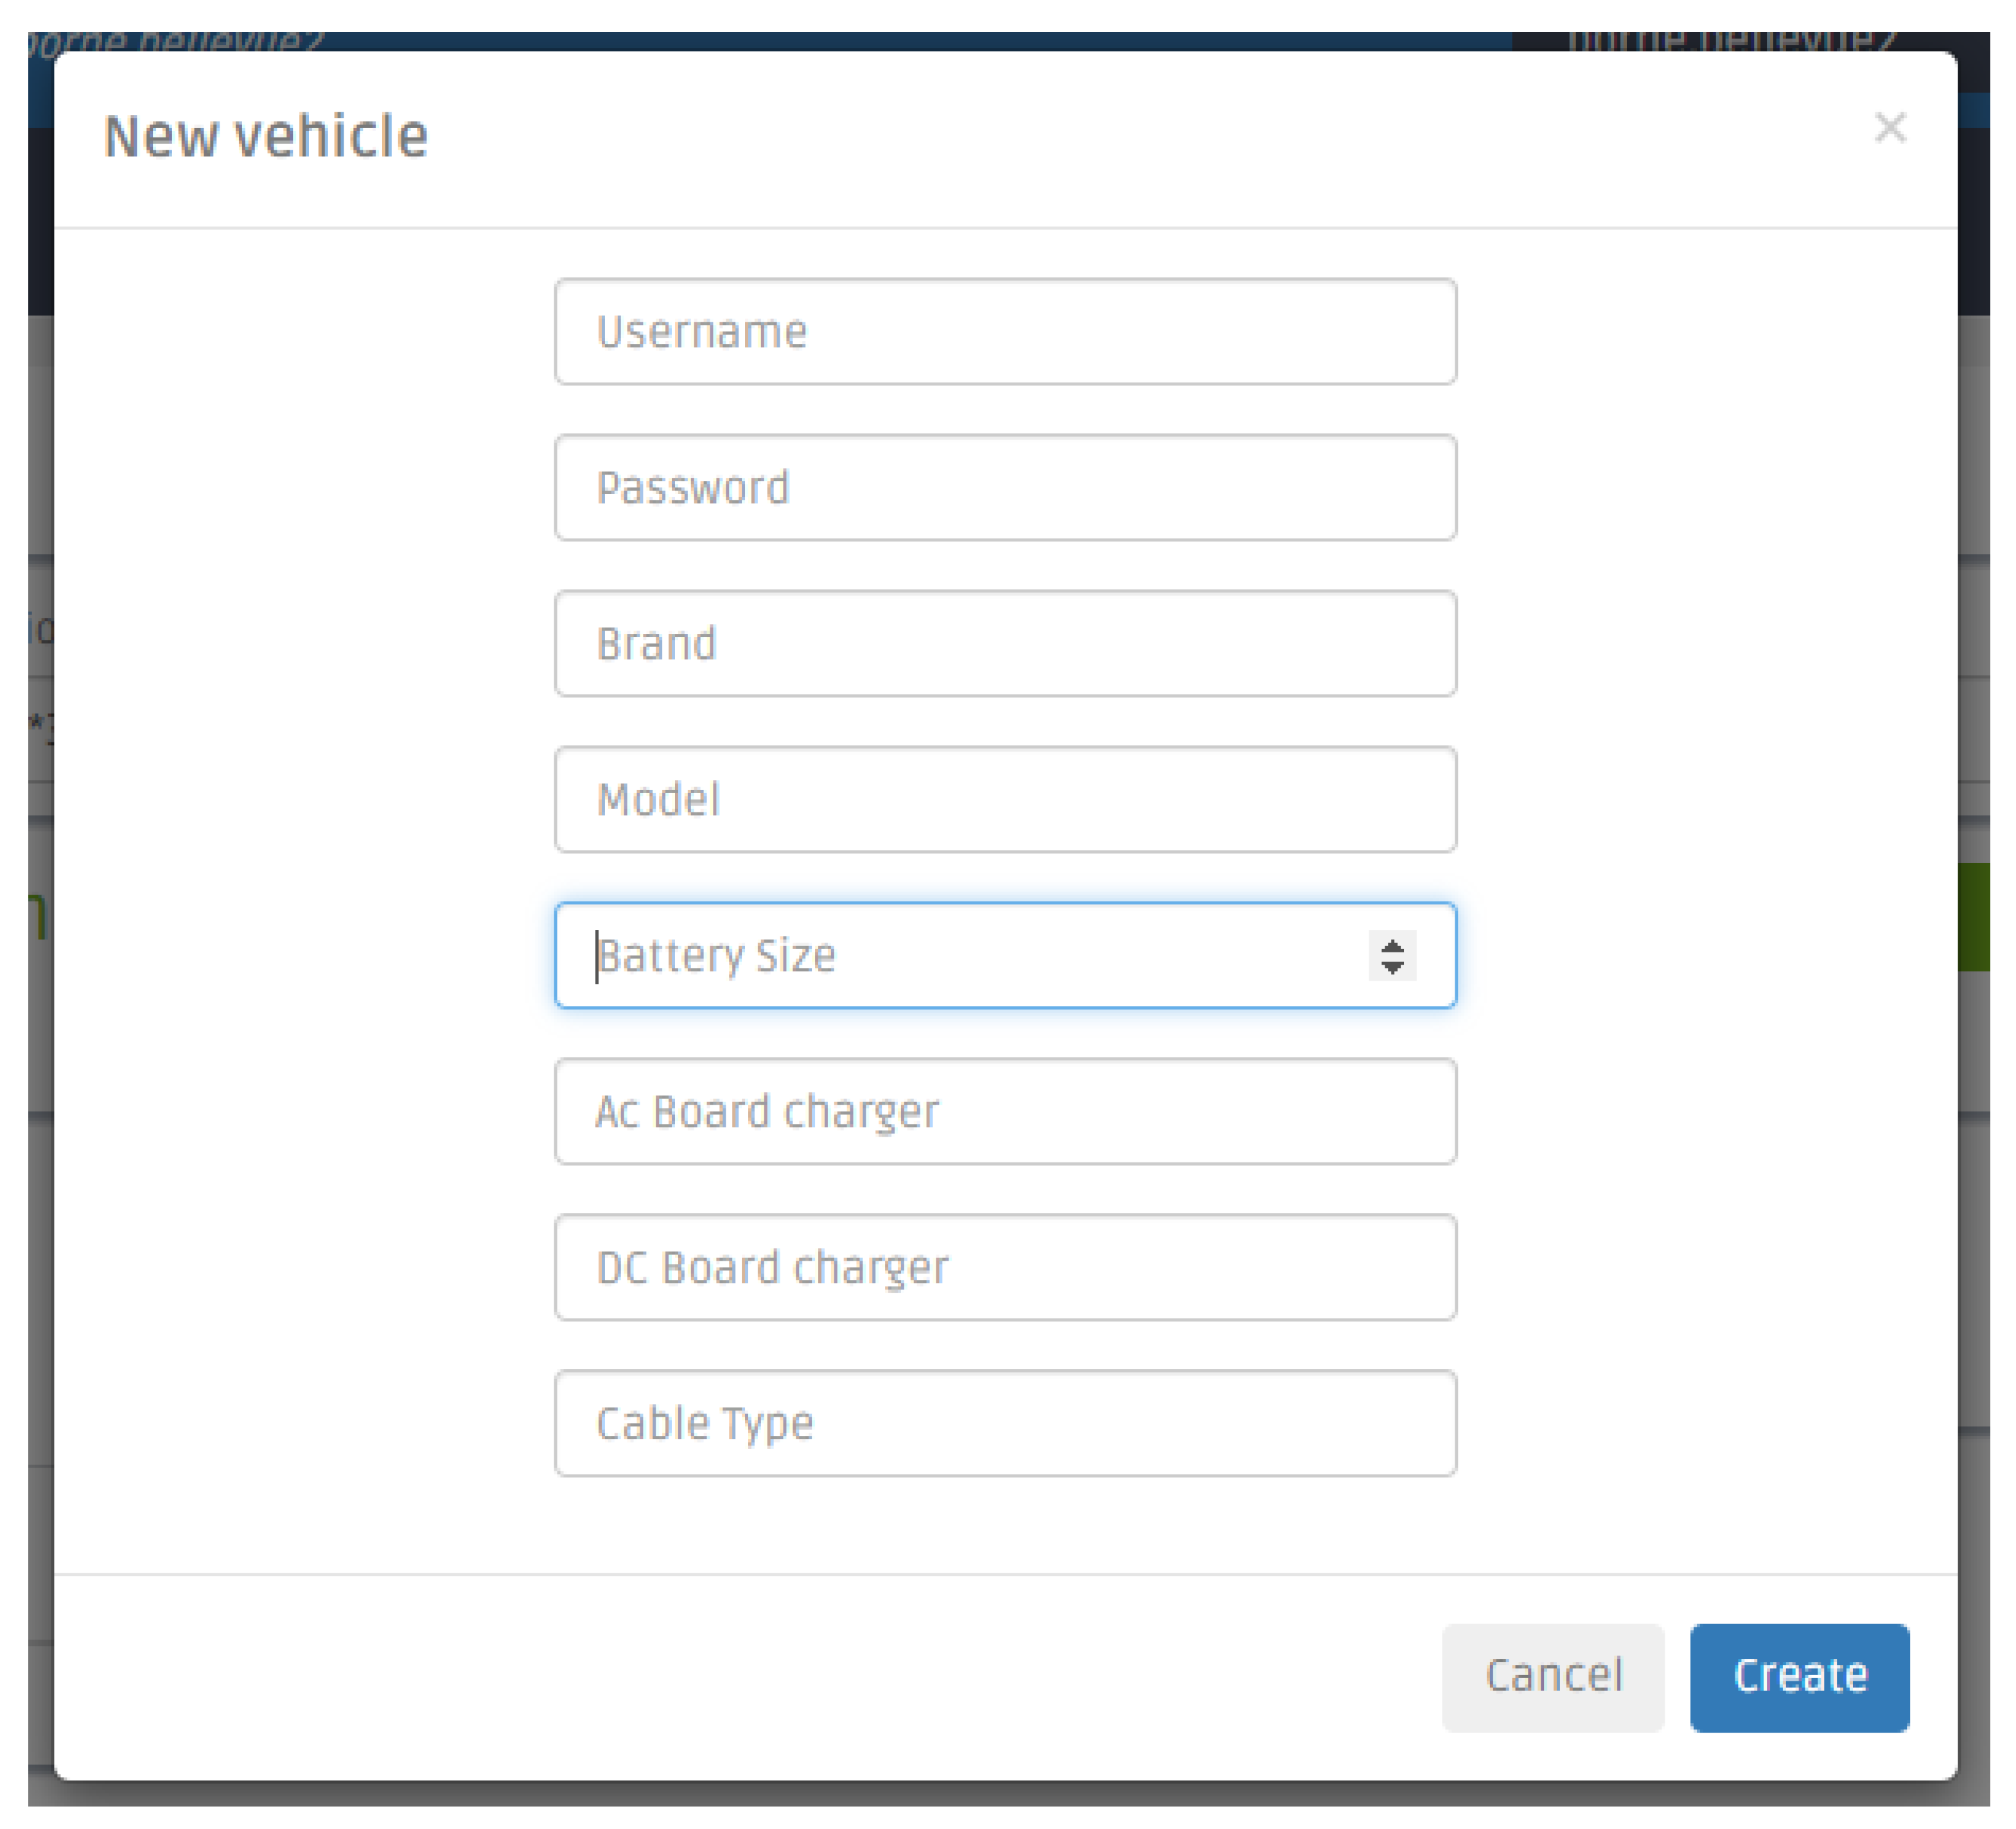Focus the Password field
This screenshot has width=2016, height=1829.
[1005, 488]
